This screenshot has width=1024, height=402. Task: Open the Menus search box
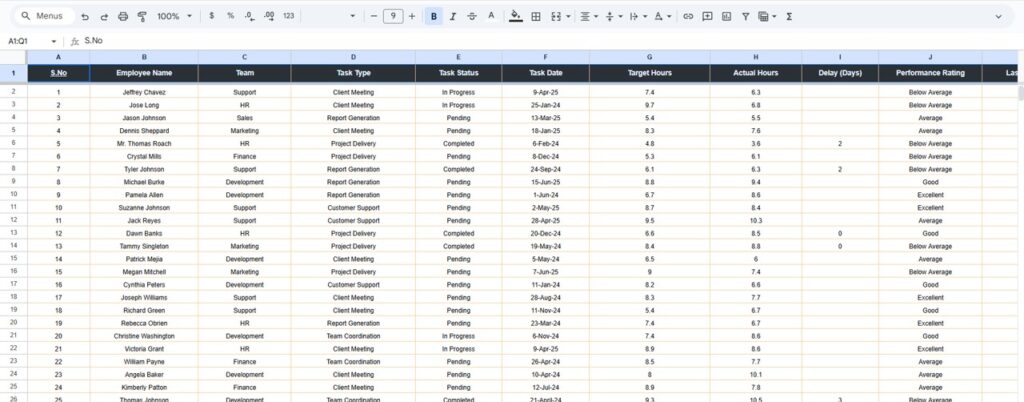coord(43,16)
